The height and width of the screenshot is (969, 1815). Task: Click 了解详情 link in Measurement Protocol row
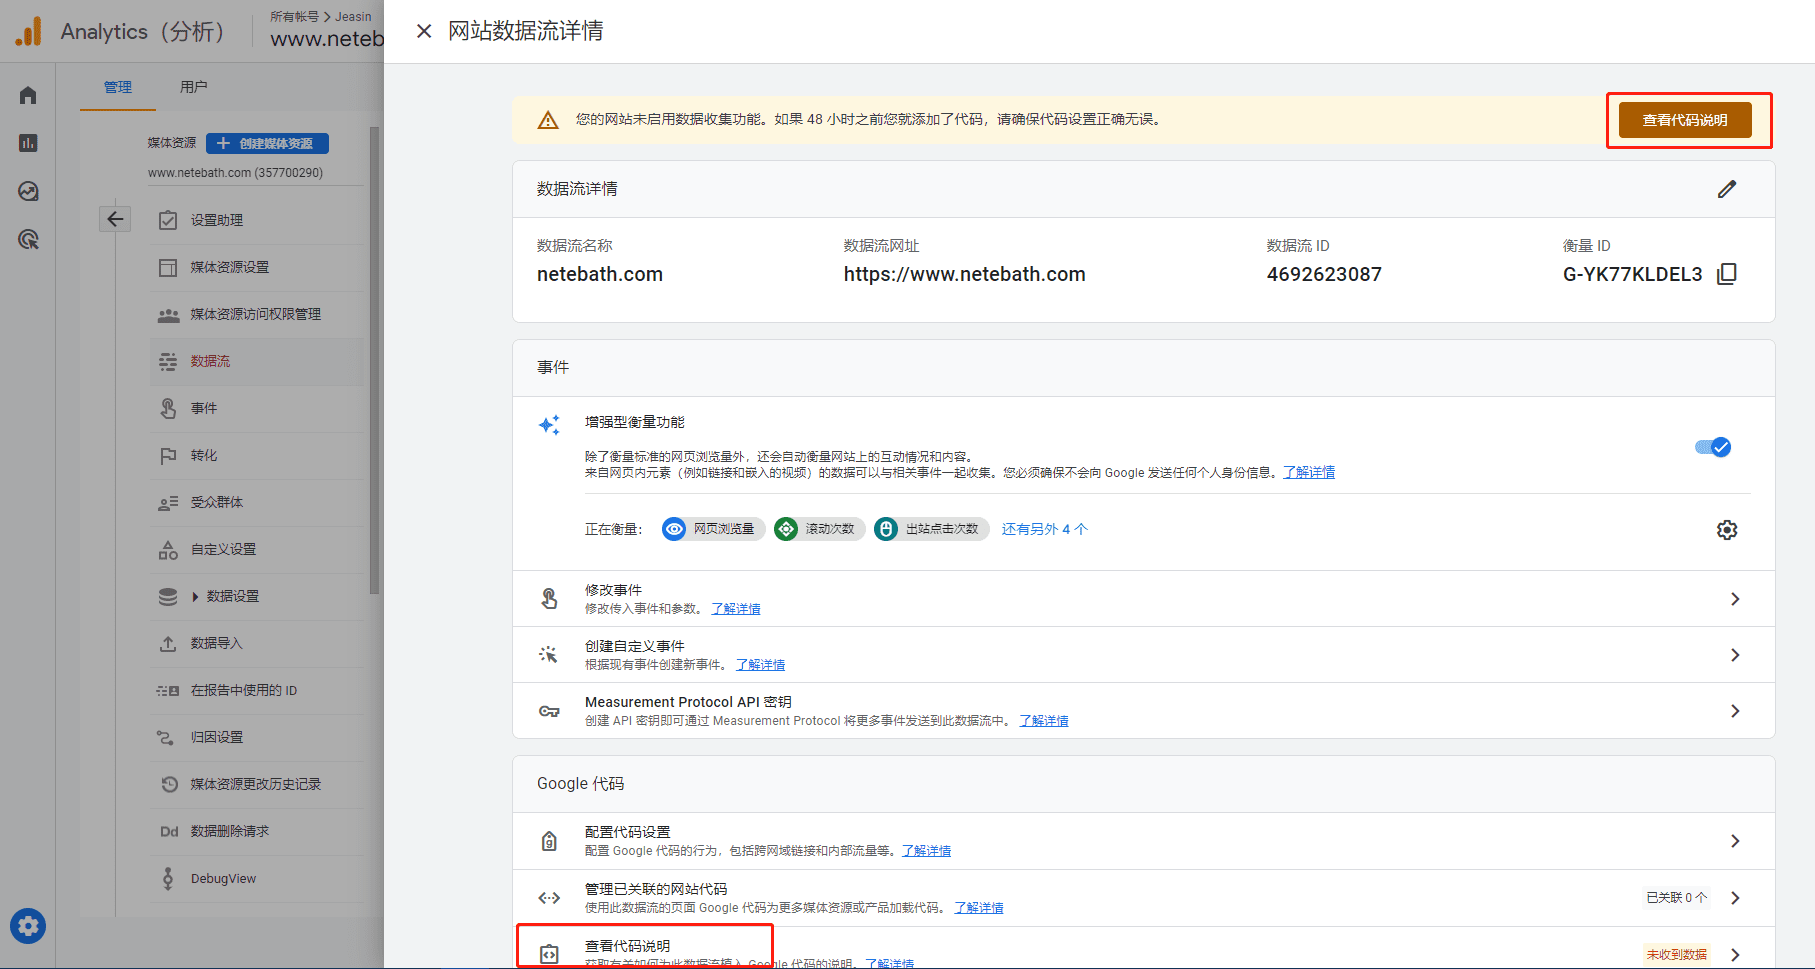coord(1044,721)
